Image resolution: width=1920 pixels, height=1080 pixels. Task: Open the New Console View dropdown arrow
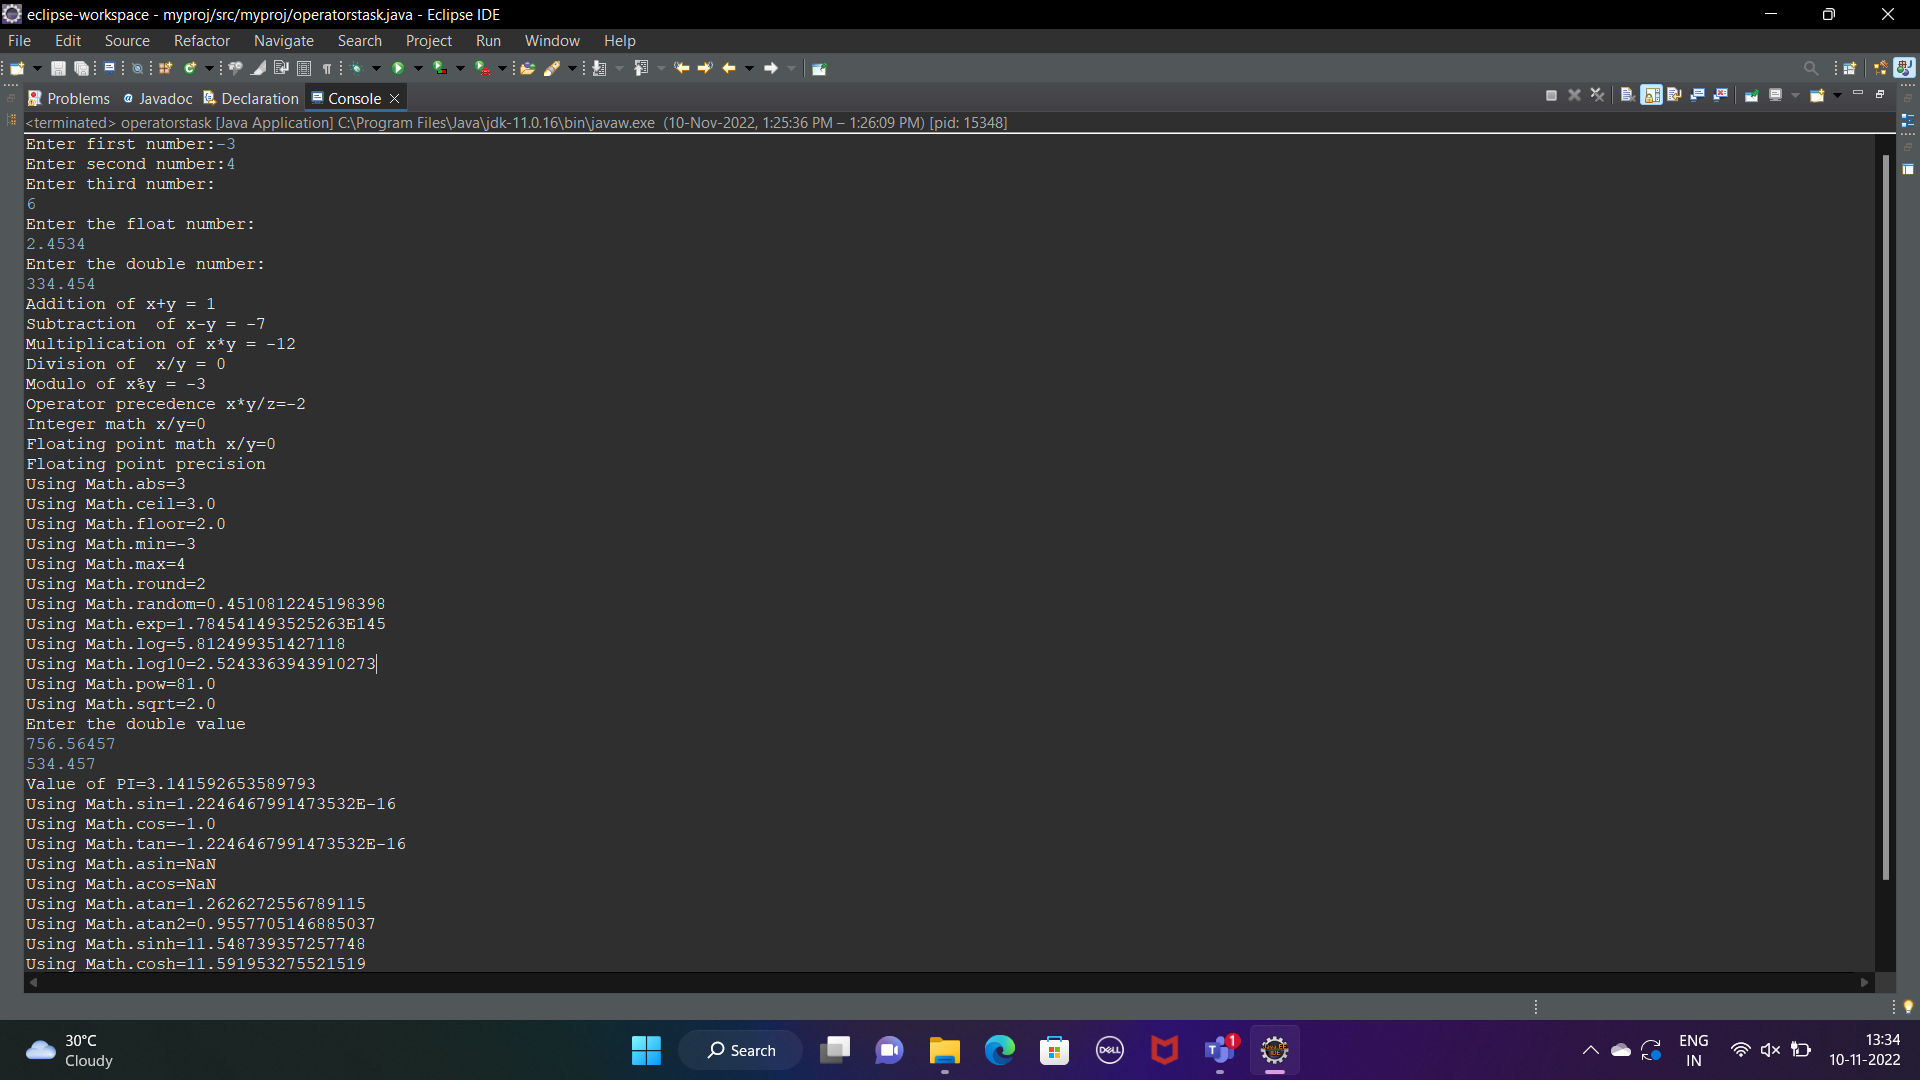(1837, 95)
